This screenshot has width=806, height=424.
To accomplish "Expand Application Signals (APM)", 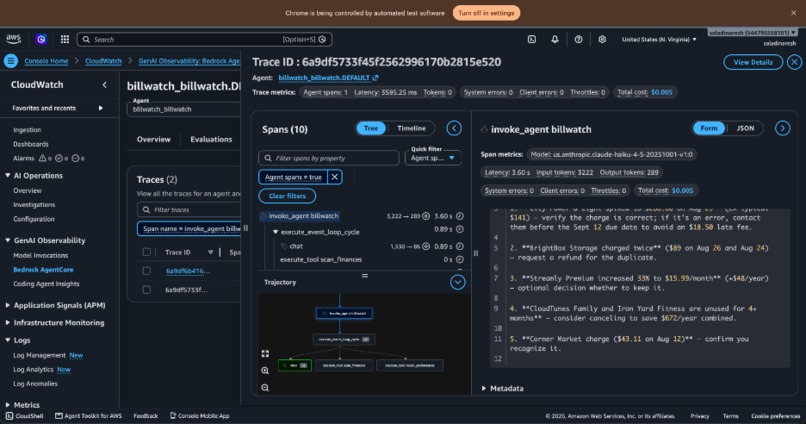I will pyautogui.click(x=8, y=305).
